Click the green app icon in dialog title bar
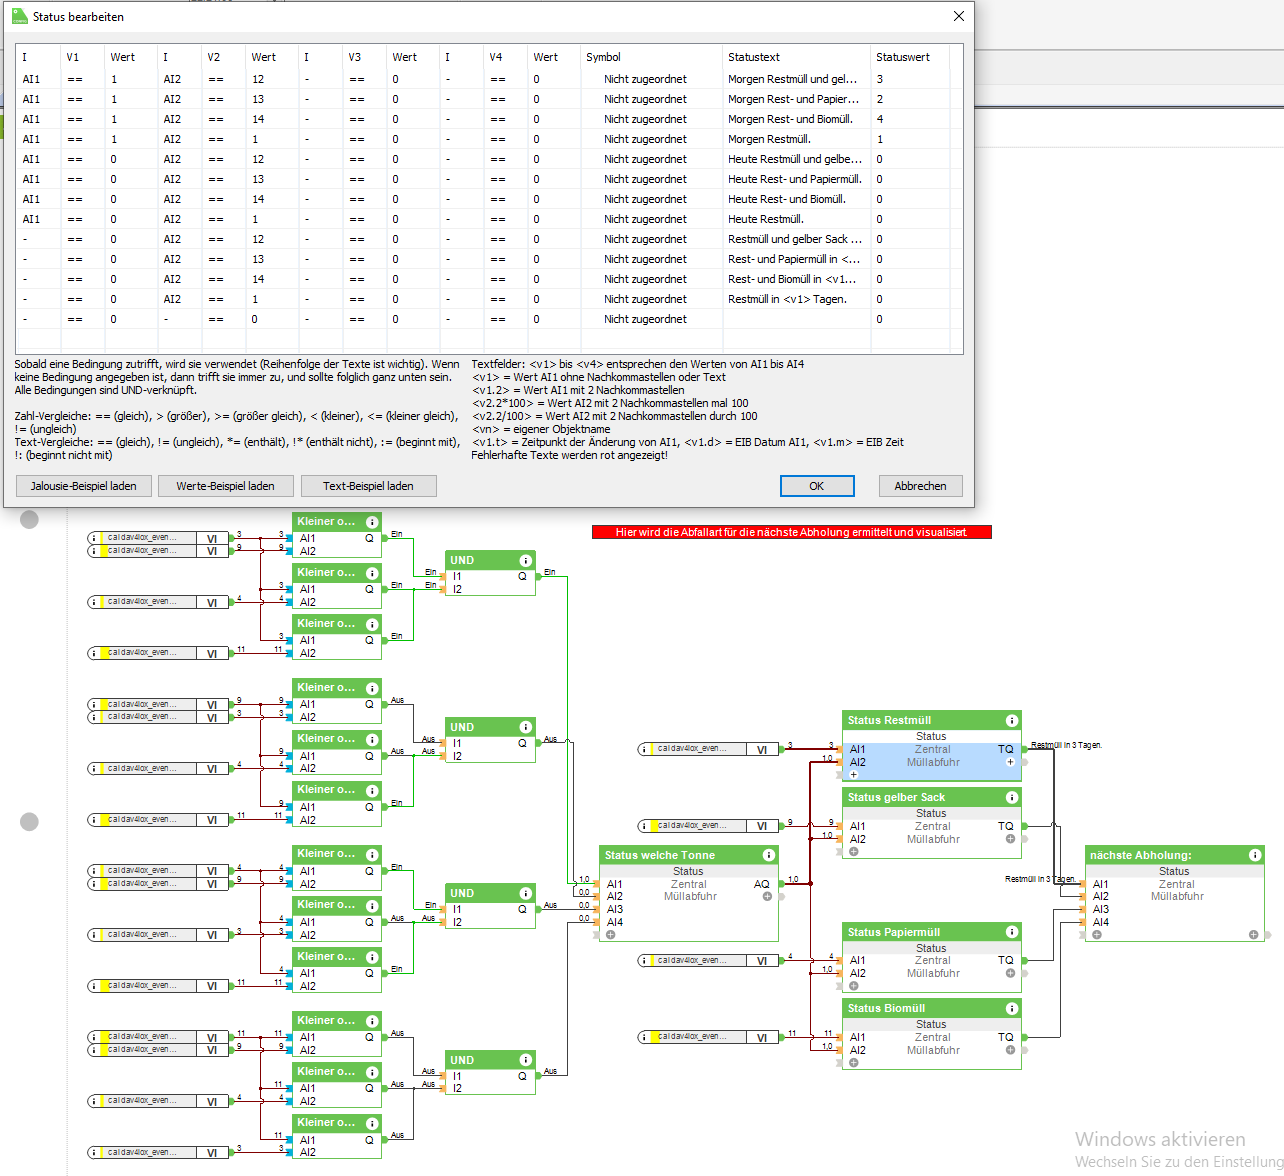 coord(19,16)
